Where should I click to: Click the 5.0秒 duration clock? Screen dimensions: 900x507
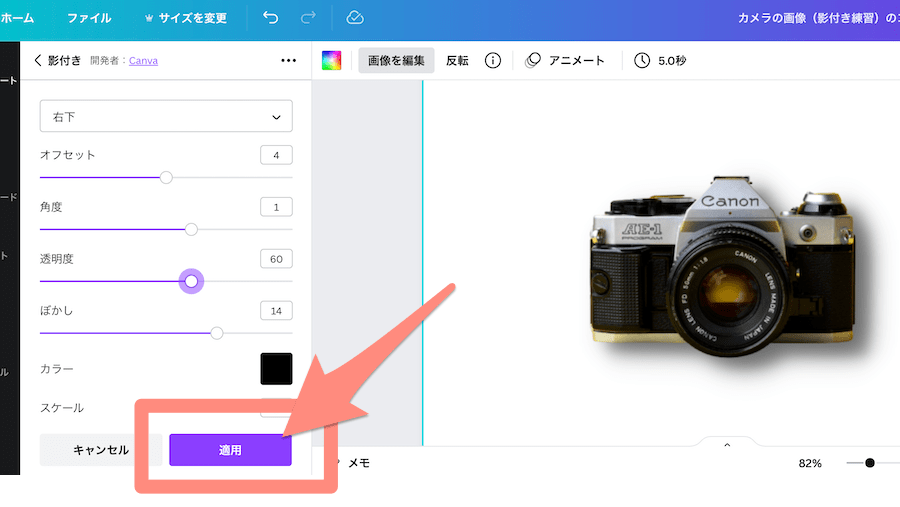660,60
